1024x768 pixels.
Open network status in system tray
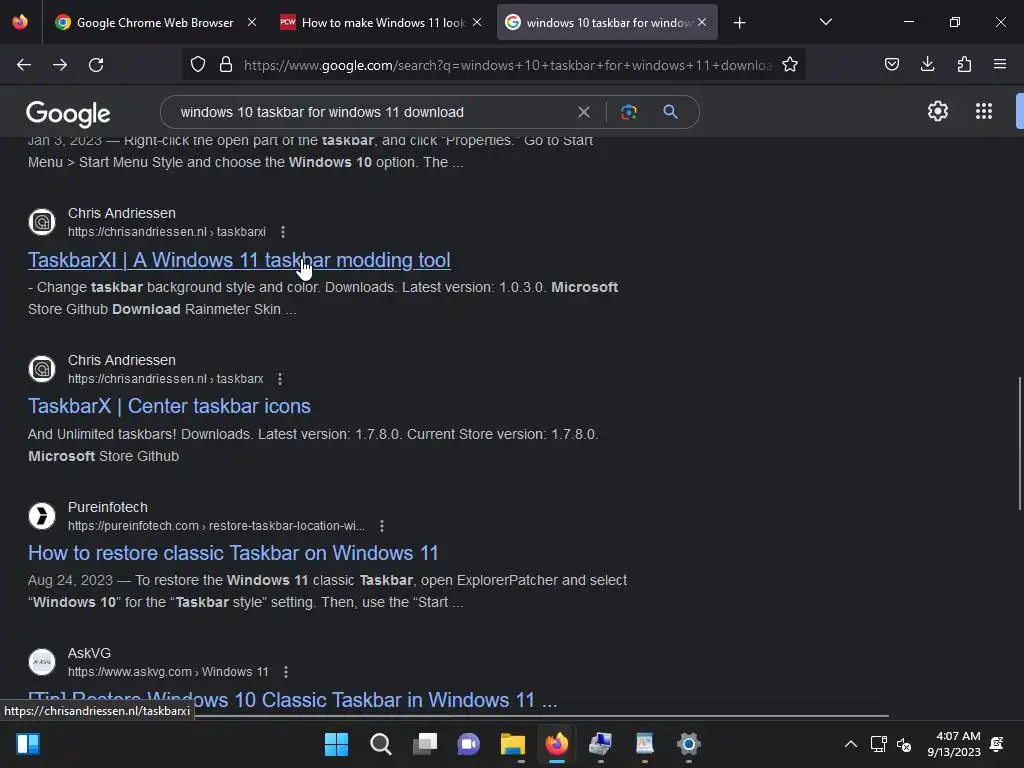[x=878, y=744]
